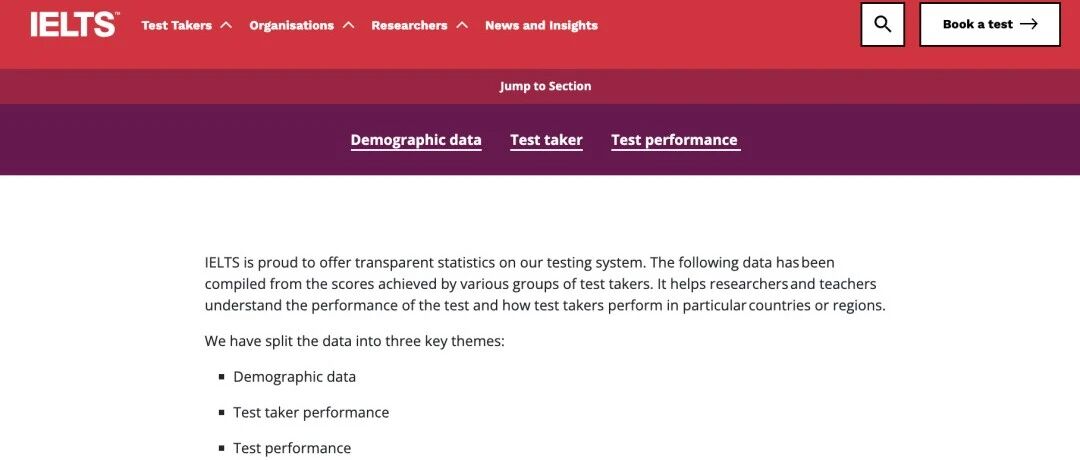Open the Researchers menu
The width and height of the screenshot is (1080, 460).
coord(409,25)
